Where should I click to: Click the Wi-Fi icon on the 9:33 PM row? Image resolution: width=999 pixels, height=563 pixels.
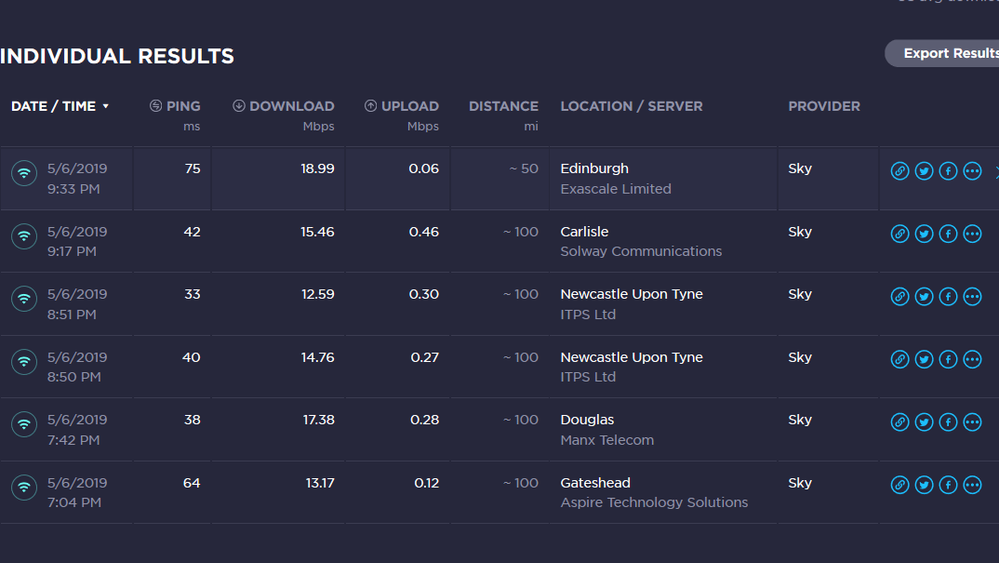pyautogui.click(x=24, y=173)
